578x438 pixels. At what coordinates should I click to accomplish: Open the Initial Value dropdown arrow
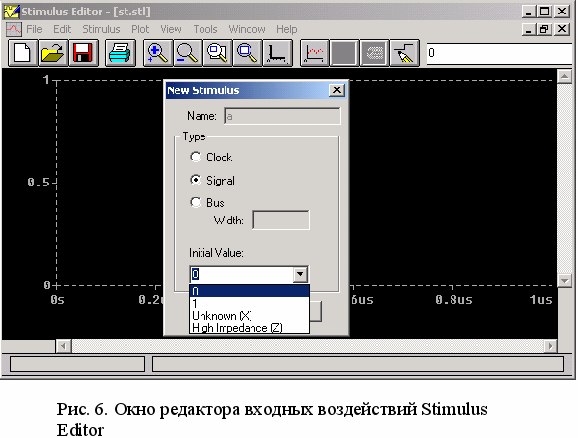(300, 274)
